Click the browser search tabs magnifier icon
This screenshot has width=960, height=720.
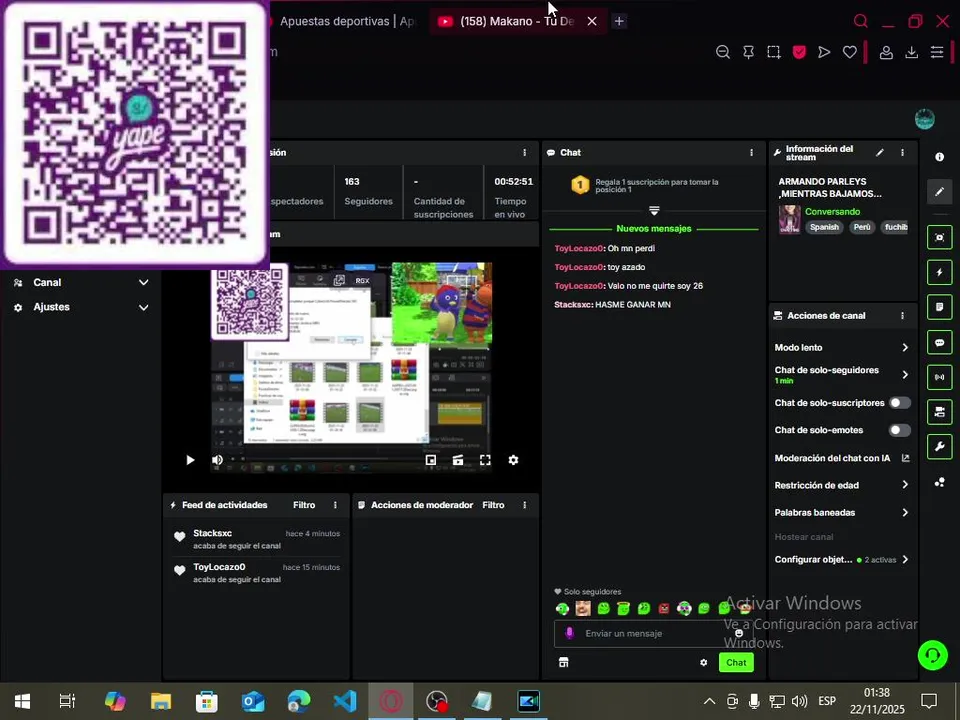coord(861,21)
